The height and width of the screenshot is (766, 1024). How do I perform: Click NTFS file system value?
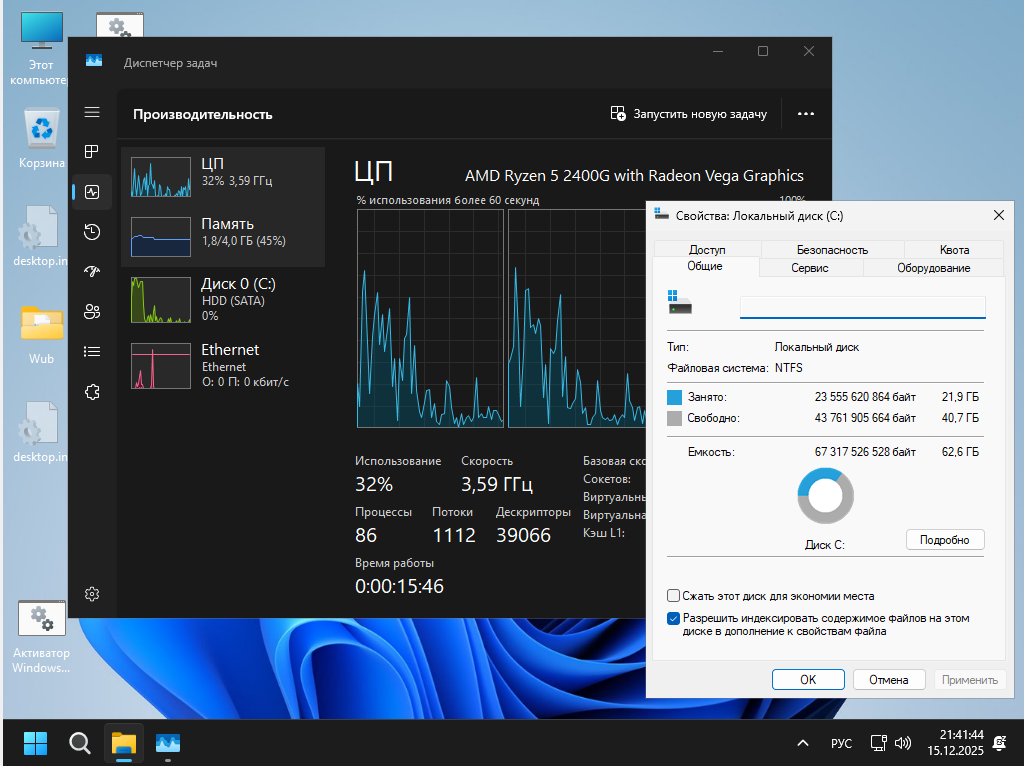coord(789,368)
